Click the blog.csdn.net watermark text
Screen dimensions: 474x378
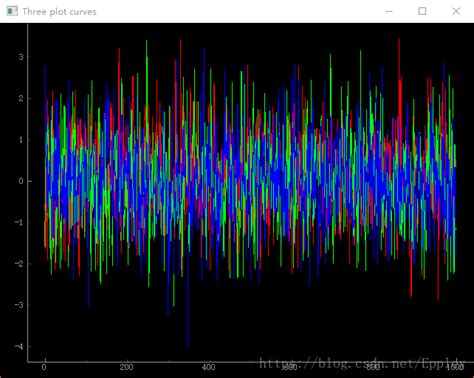362,363
